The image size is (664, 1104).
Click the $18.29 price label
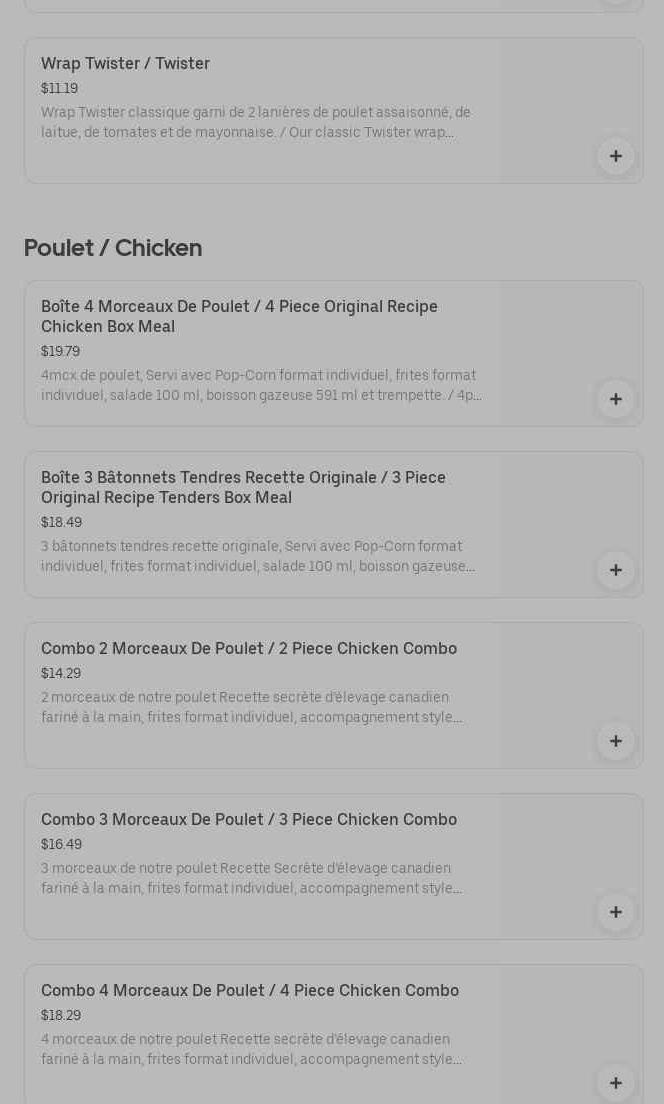61,1016
